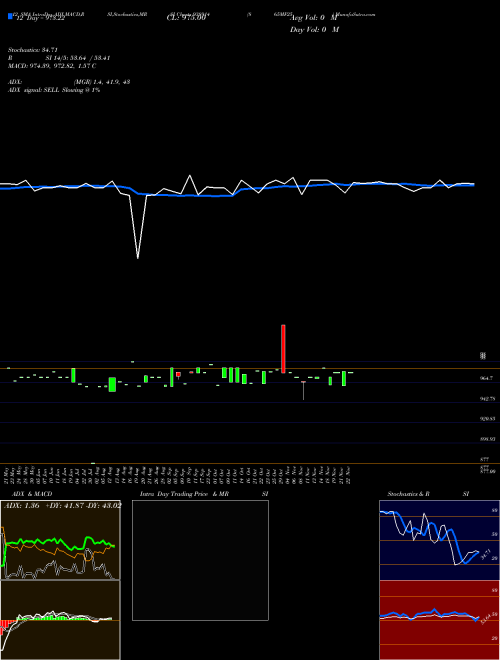Click the 'Avg Vol: 0 M' readout
Viewport: 500px width, 660px height.
(x=314, y=19)
